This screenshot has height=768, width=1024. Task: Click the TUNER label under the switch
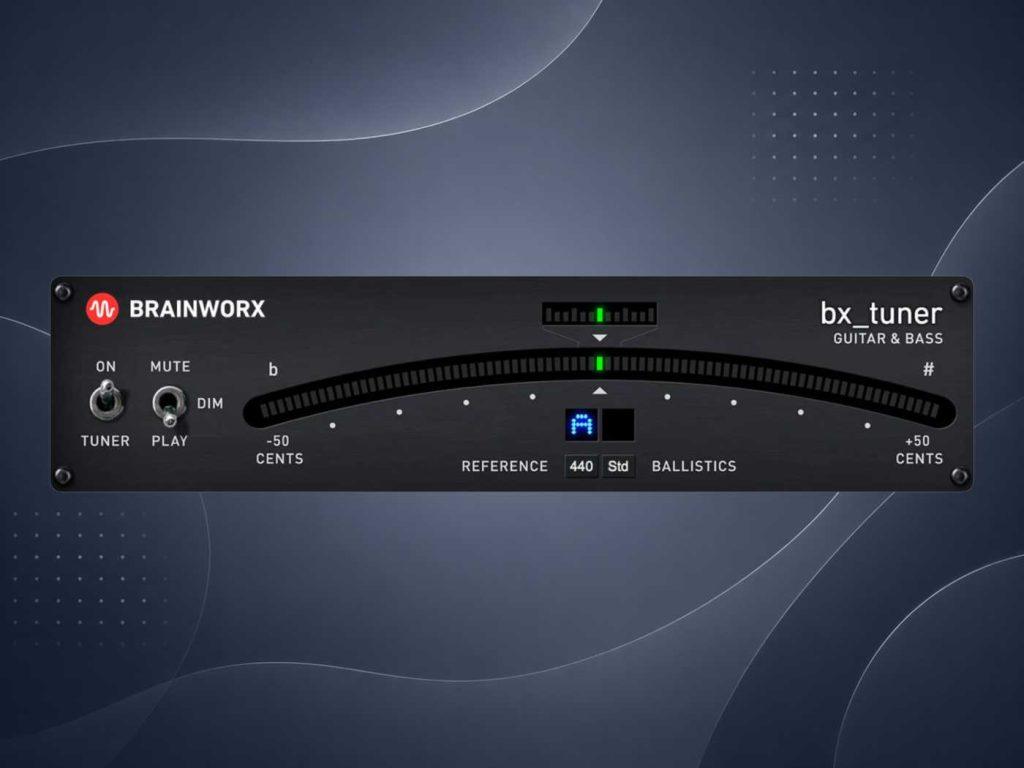point(105,441)
